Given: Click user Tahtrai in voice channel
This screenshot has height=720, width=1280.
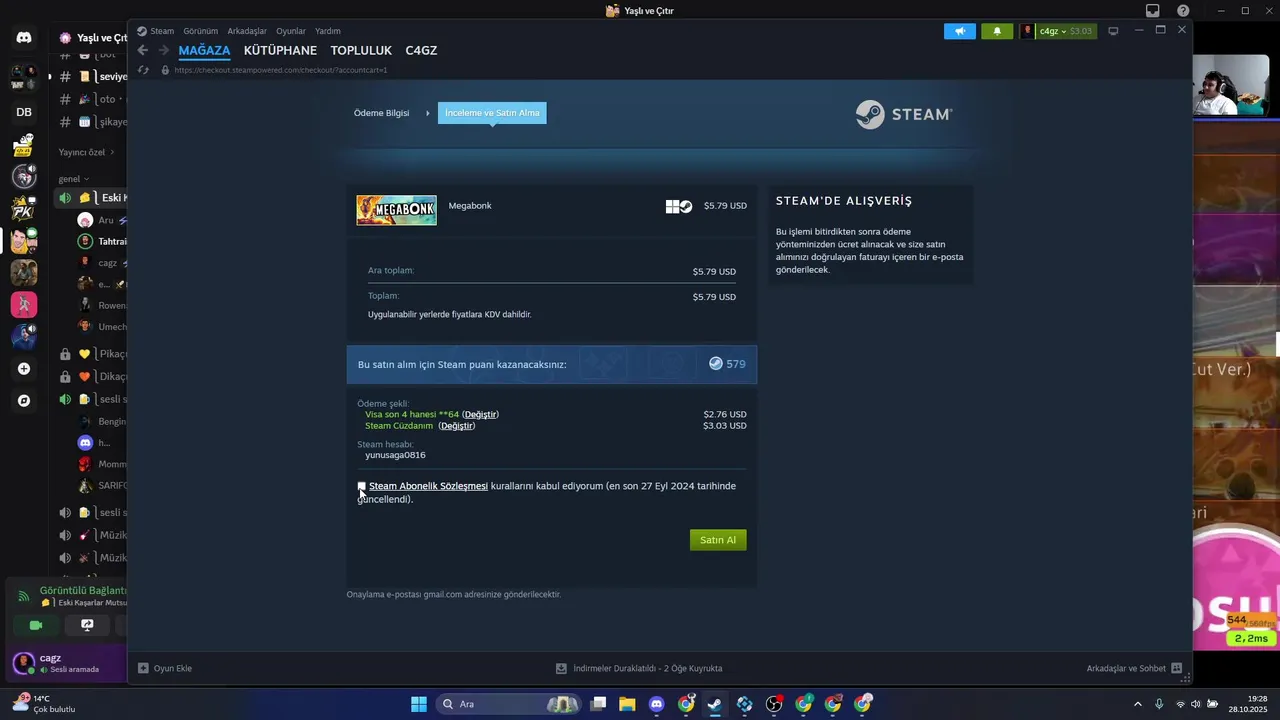Looking at the screenshot, I should 102,242.
